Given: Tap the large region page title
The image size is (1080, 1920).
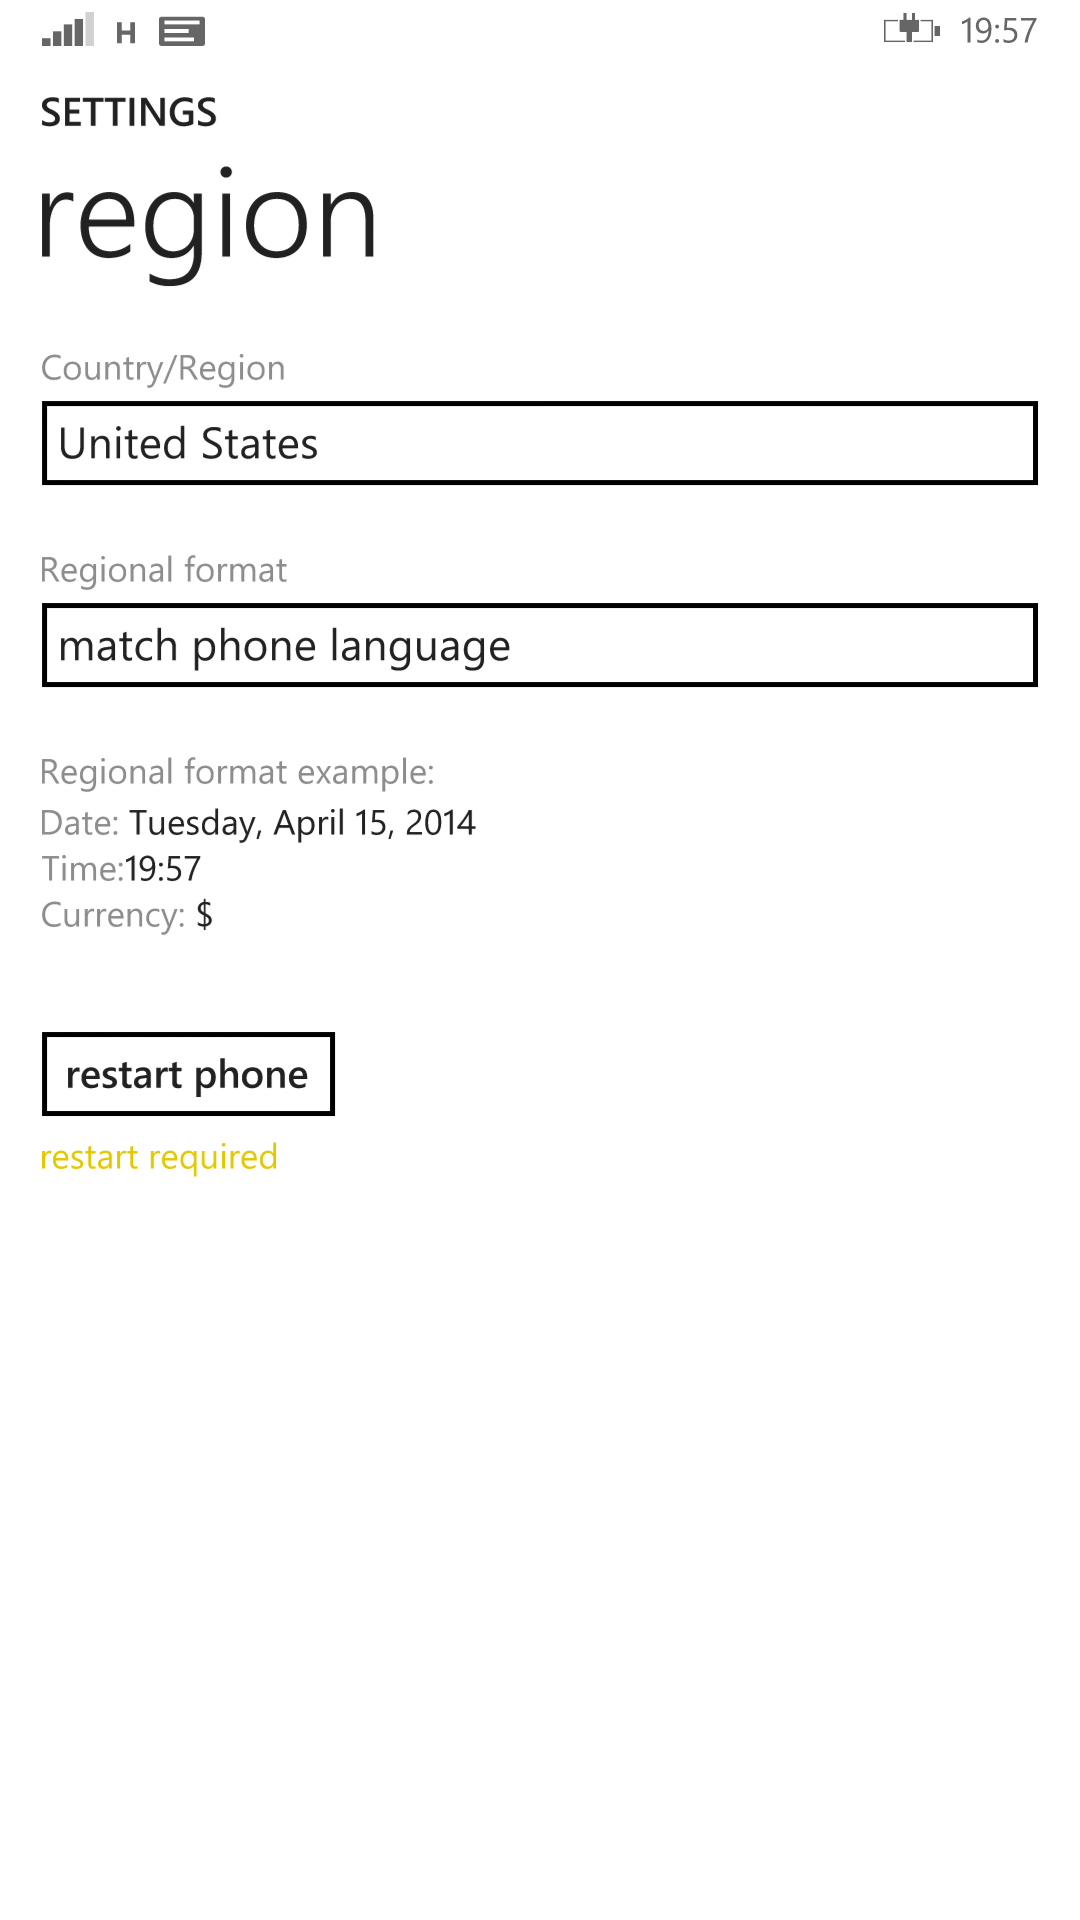Looking at the screenshot, I should [208, 220].
